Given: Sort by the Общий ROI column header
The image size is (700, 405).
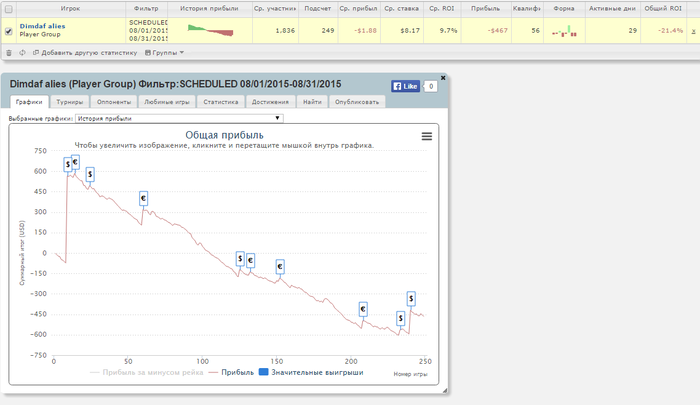Looking at the screenshot, I should point(663,8).
